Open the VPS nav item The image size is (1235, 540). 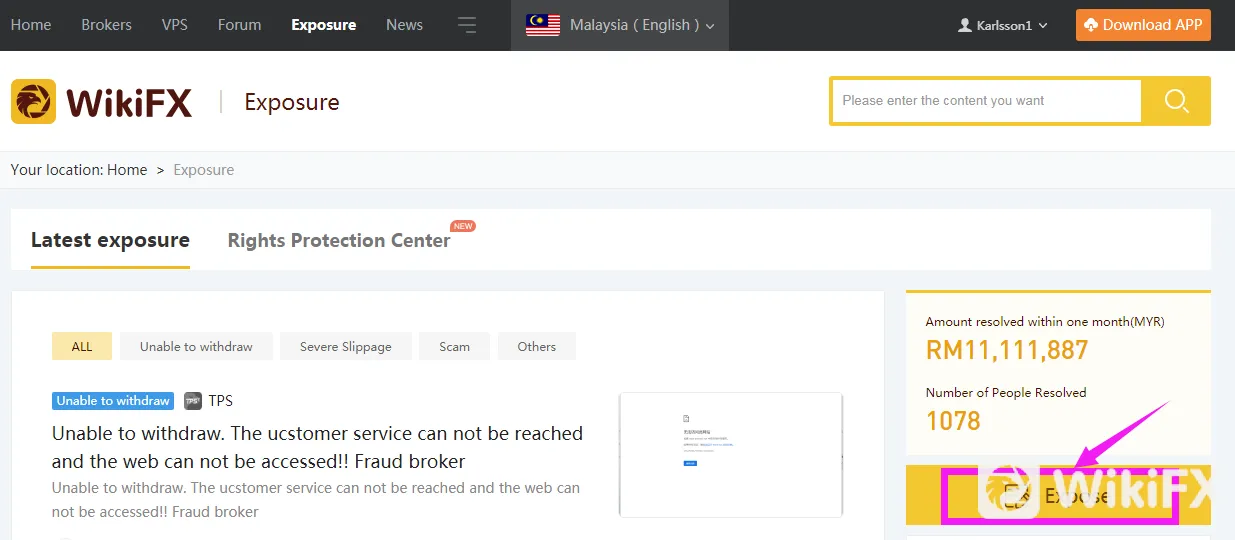click(x=175, y=25)
